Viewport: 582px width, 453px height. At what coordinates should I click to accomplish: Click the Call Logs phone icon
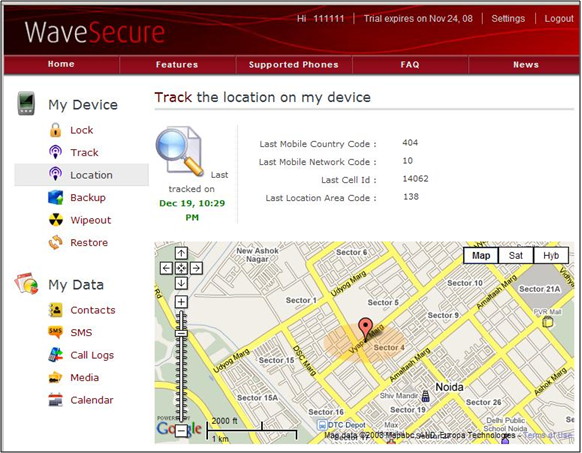[56, 355]
